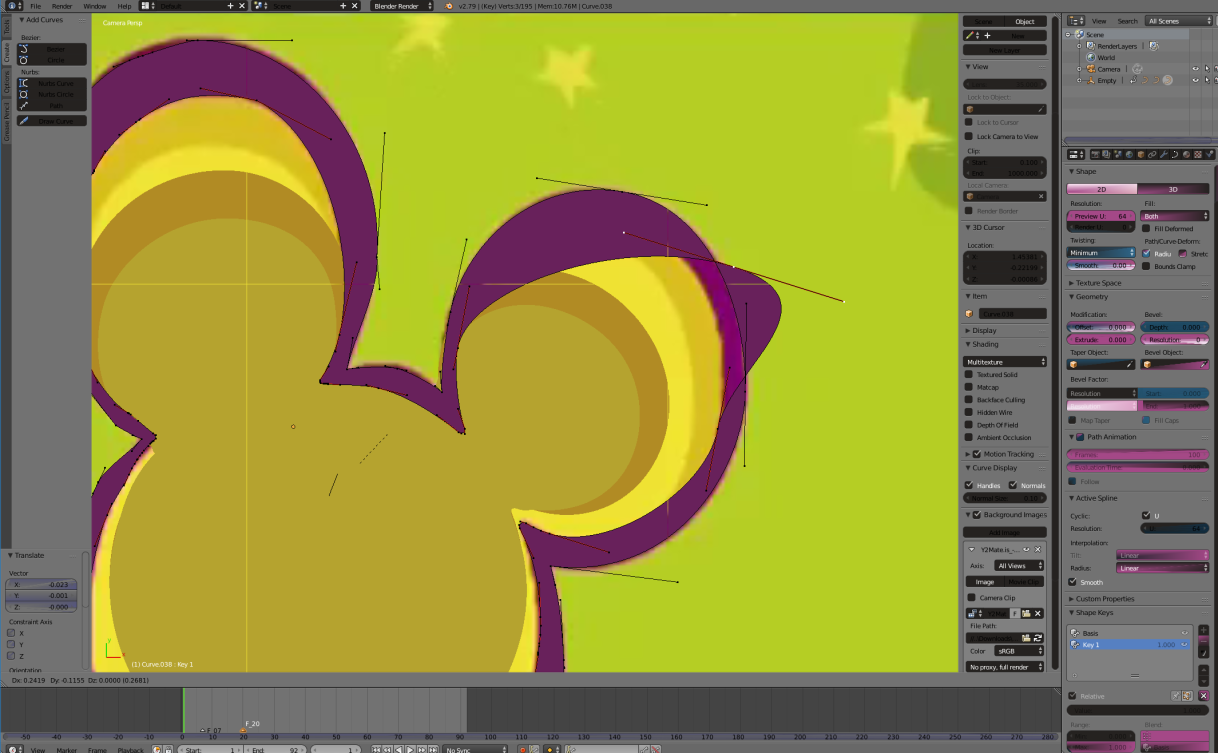Open the Window menu
This screenshot has width=1218, height=753.
point(94,6)
